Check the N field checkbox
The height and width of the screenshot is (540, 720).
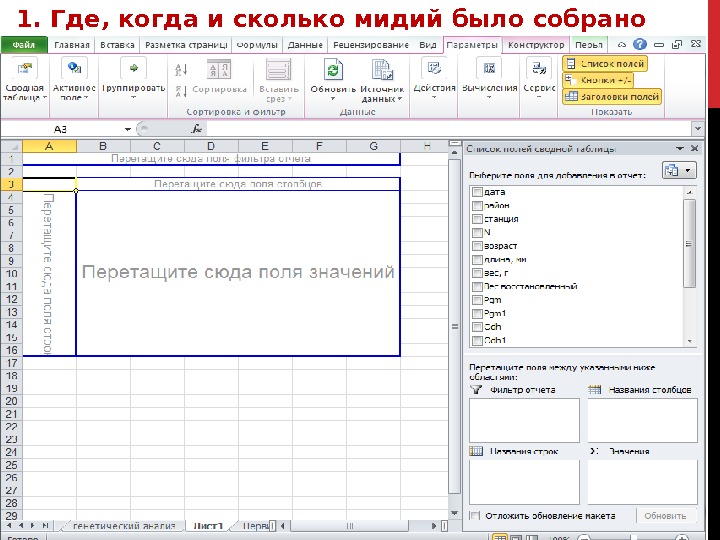point(477,232)
